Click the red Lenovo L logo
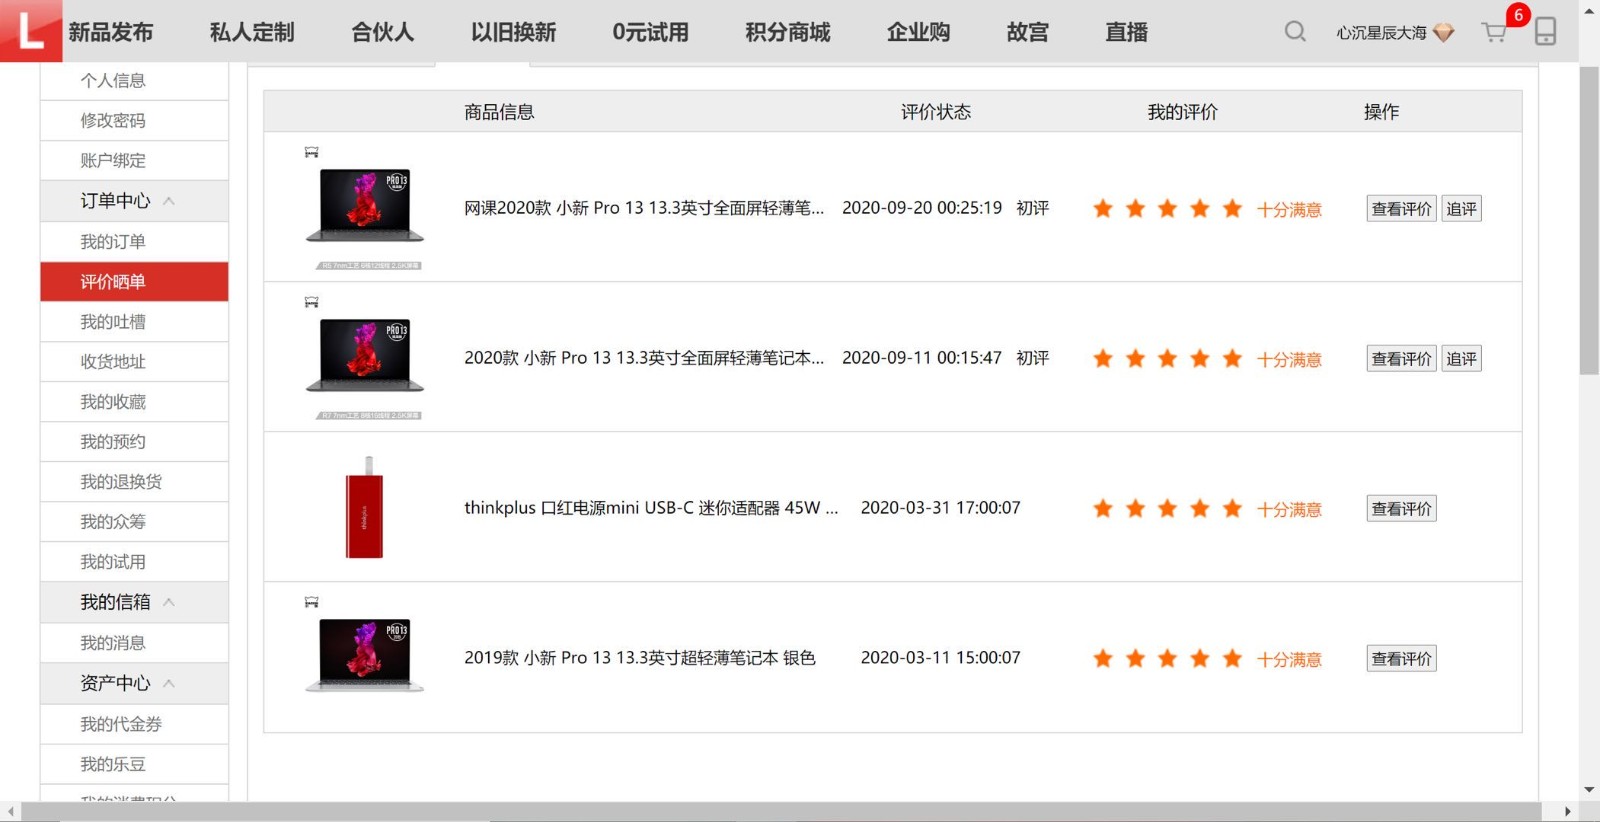This screenshot has height=822, width=1600. tap(31, 31)
